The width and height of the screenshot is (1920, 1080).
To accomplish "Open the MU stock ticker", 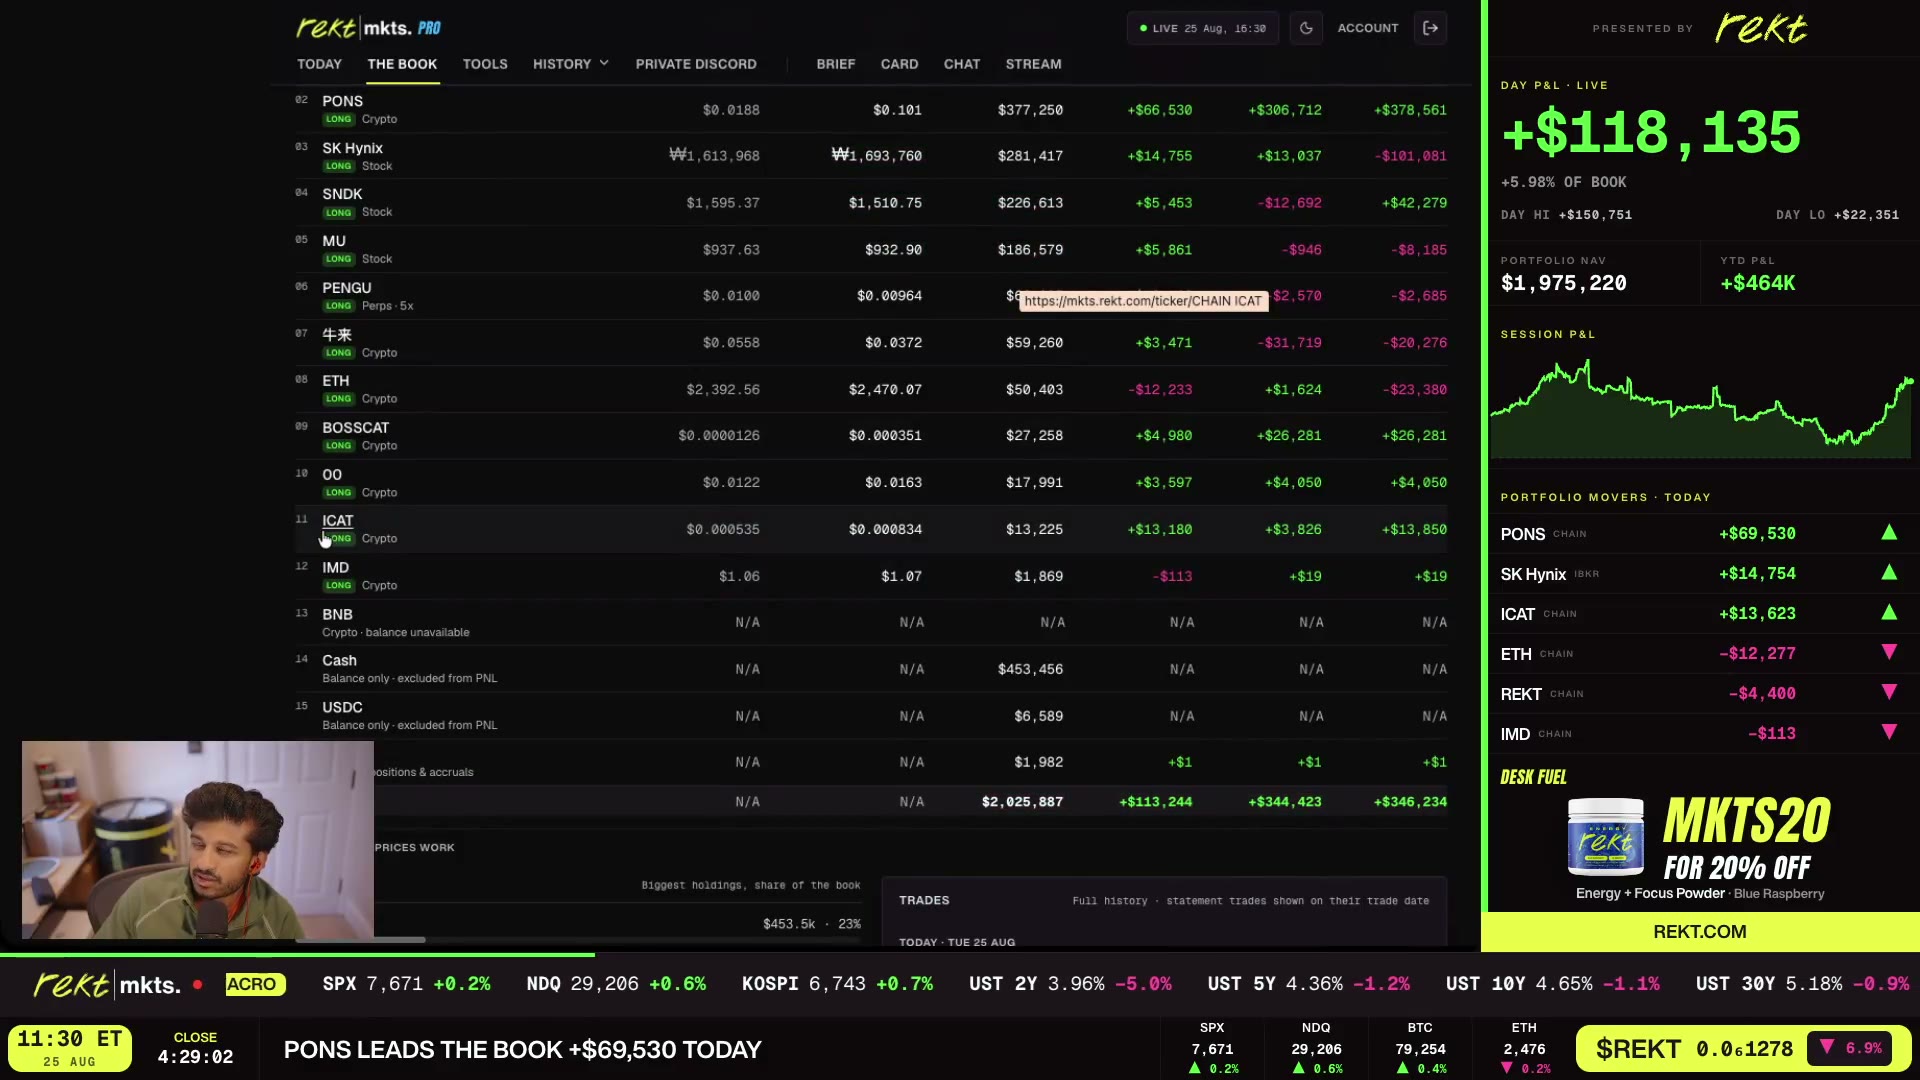I will 334,241.
